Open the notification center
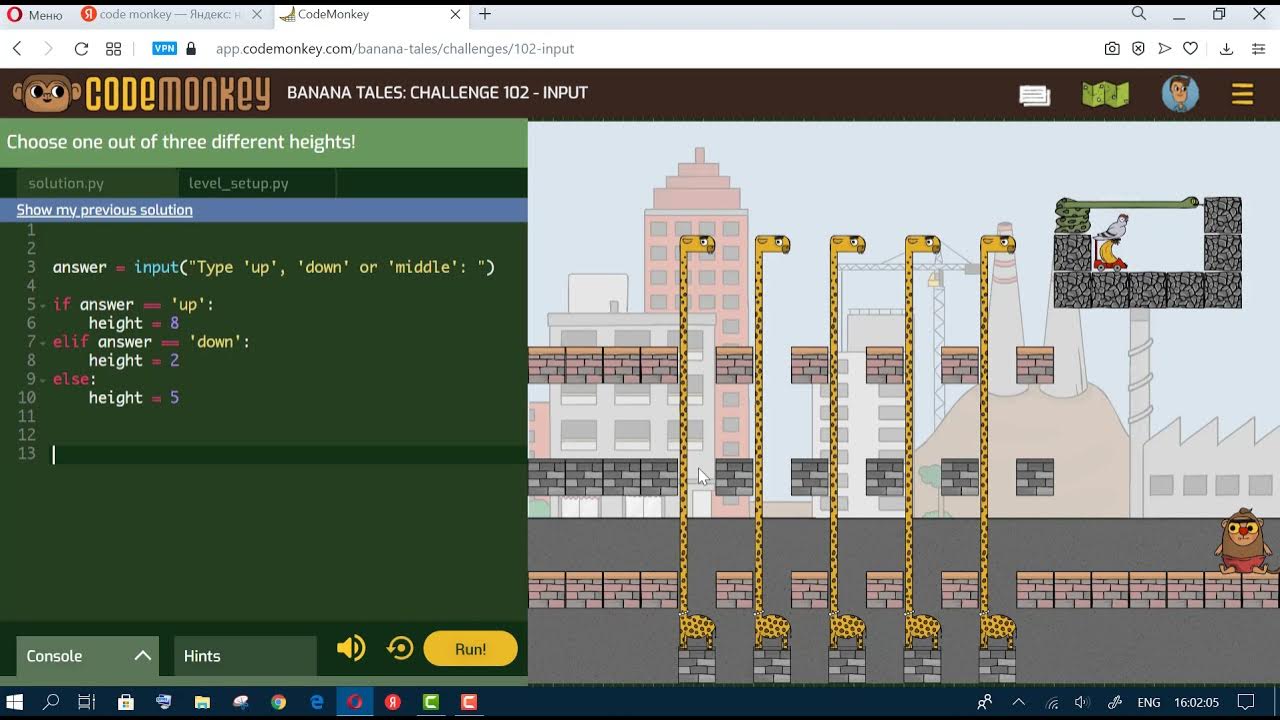Image resolution: width=1280 pixels, height=720 pixels. tap(1246, 702)
